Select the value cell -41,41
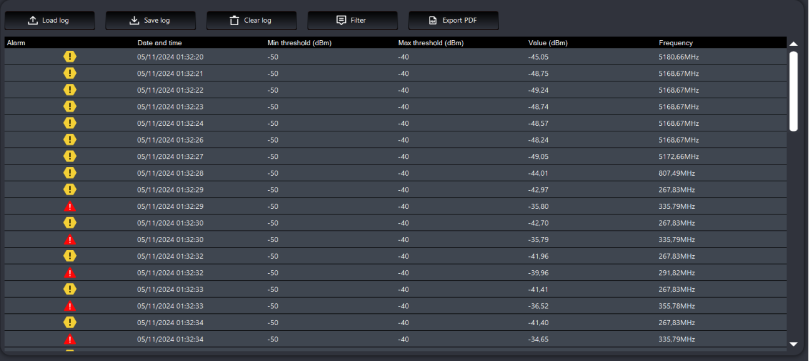Image resolution: width=810 pixels, height=361 pixels. click(538, 289)
